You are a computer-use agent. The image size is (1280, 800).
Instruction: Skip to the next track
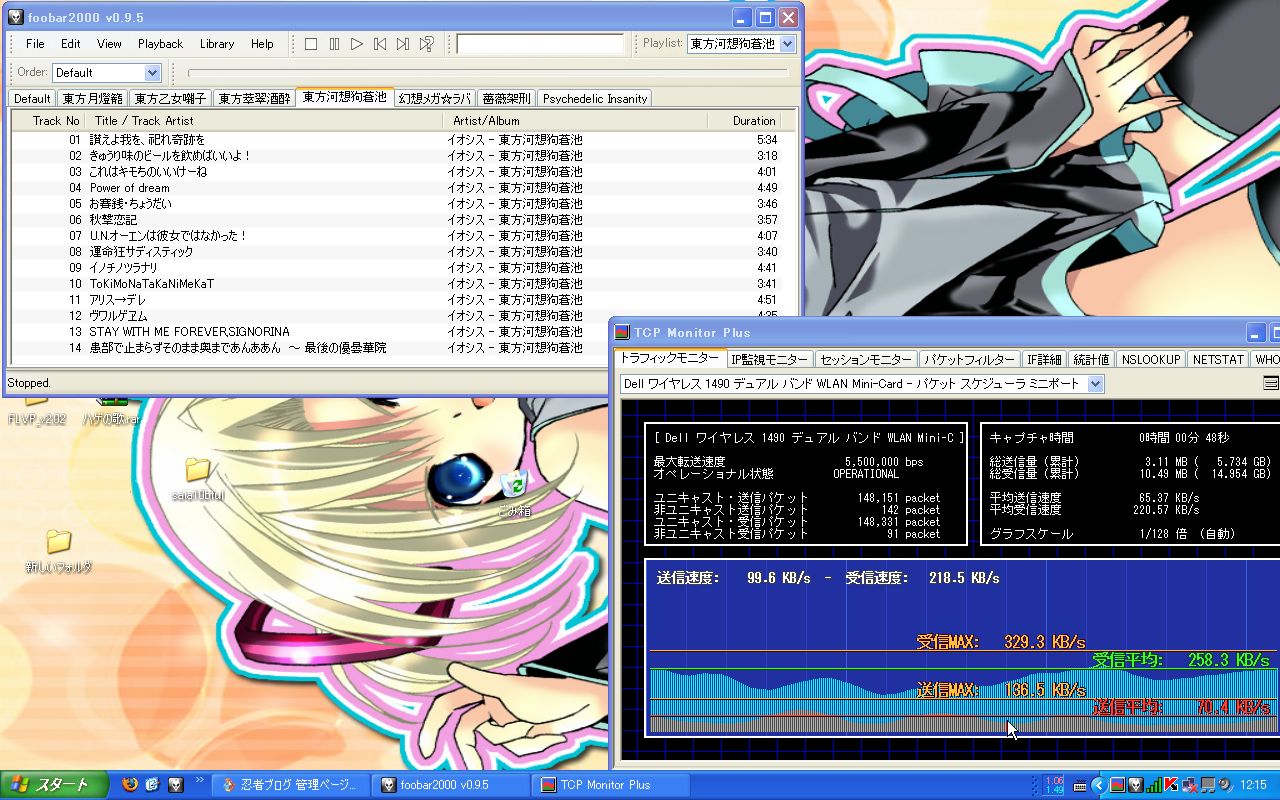click(x=403, y=44)
